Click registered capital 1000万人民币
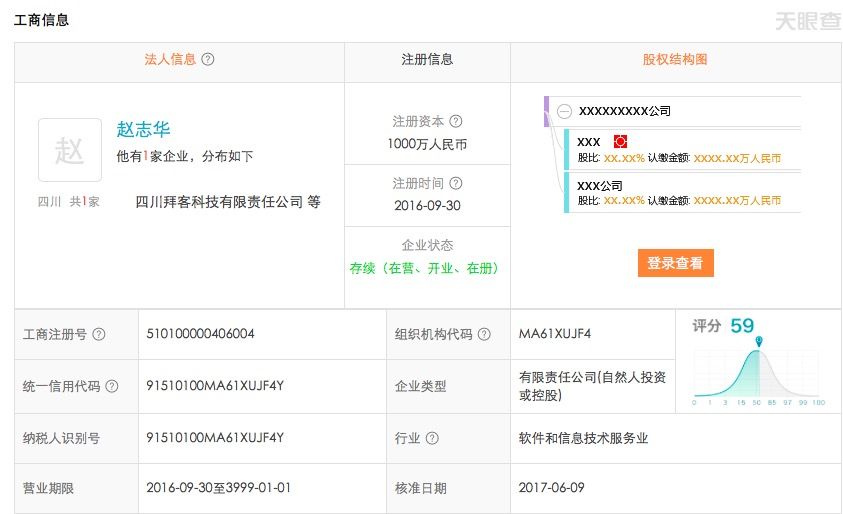The width and height of the screenshot is (843, 514). 427,144
